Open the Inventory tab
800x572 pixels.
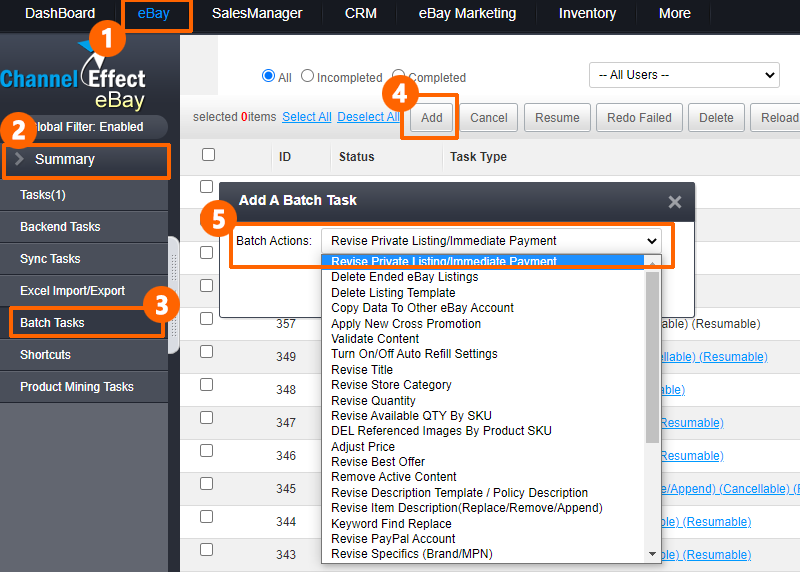(x=587, y=13)
